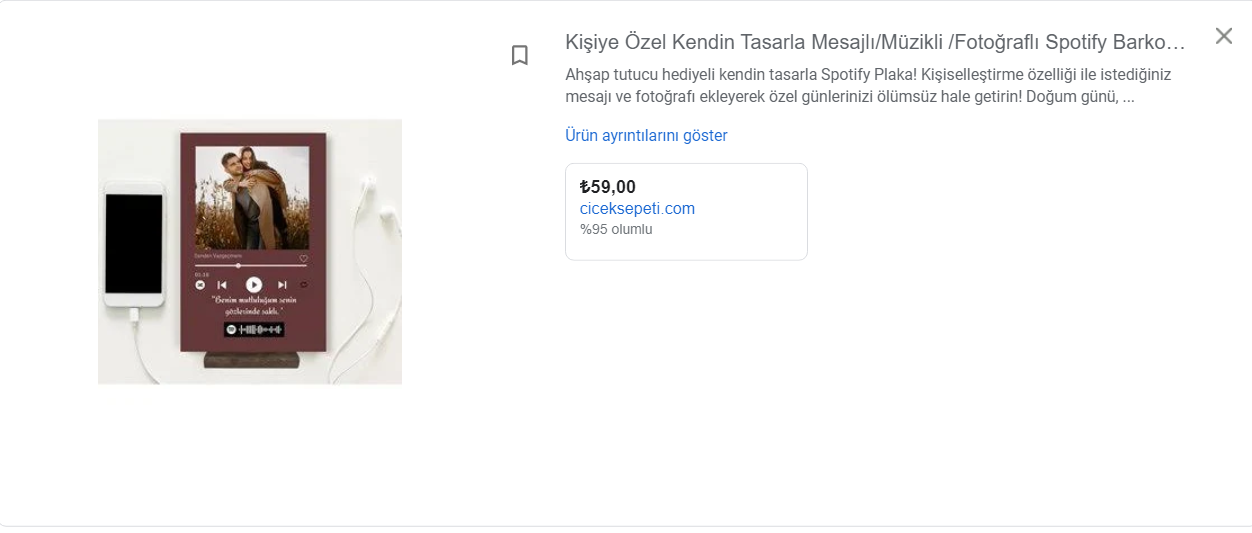
Task: Select the ₺59,00 price in the offer card
Action: coord(607,186)
